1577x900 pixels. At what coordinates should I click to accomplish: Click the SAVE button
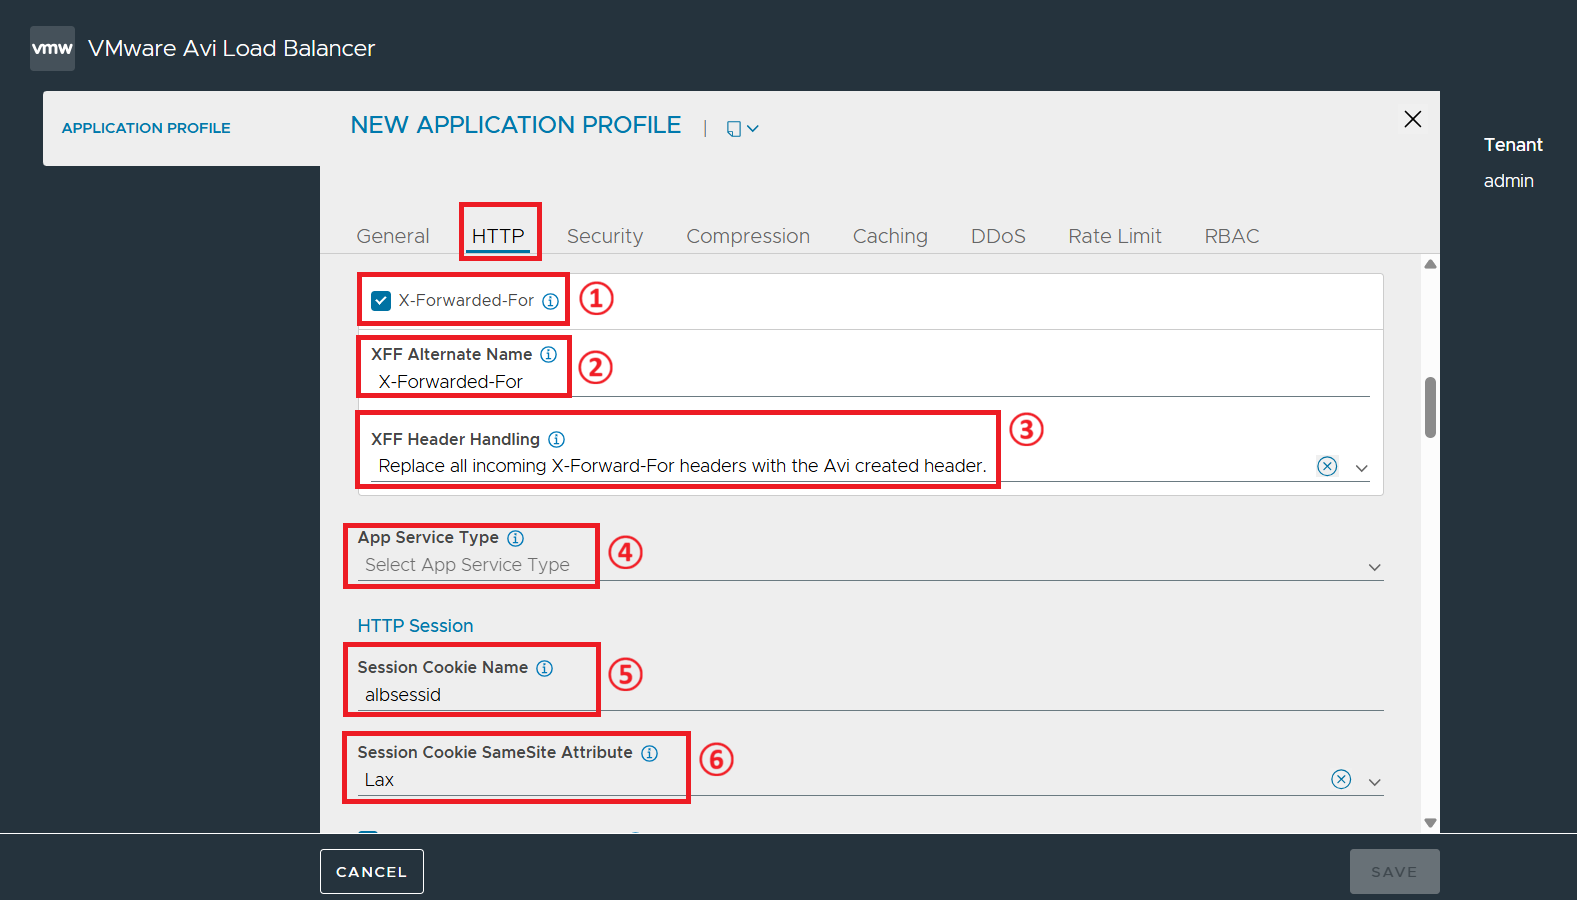click(1394, 872)
